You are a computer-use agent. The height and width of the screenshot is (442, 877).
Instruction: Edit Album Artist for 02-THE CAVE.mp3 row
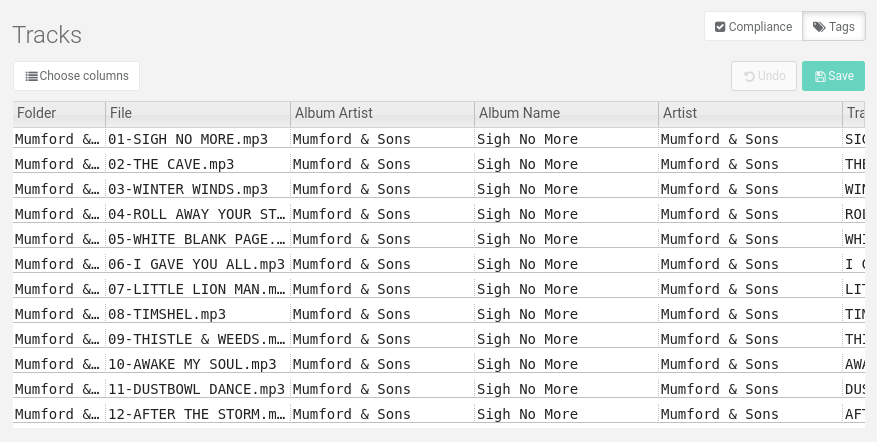[x=383, y=164]
